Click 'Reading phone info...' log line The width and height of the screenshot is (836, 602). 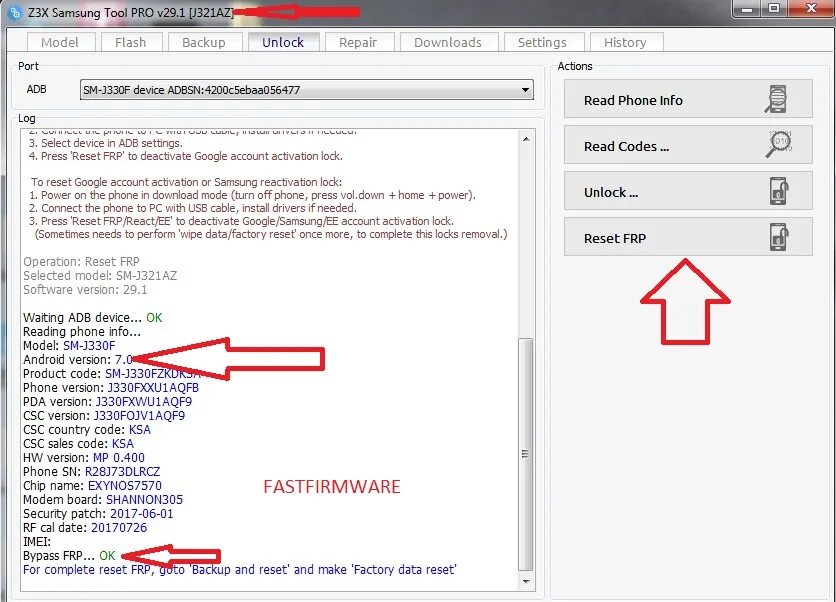[82, 332]
